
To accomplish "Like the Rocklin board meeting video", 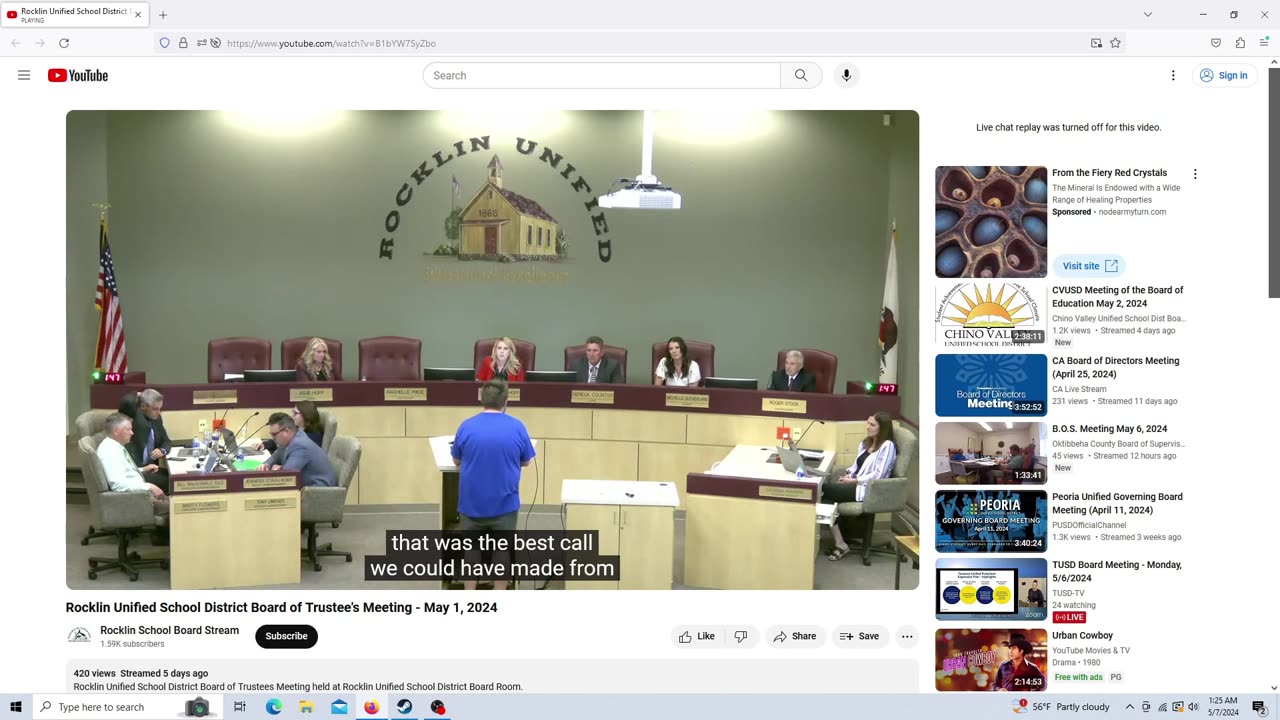I will click(697, 636).
